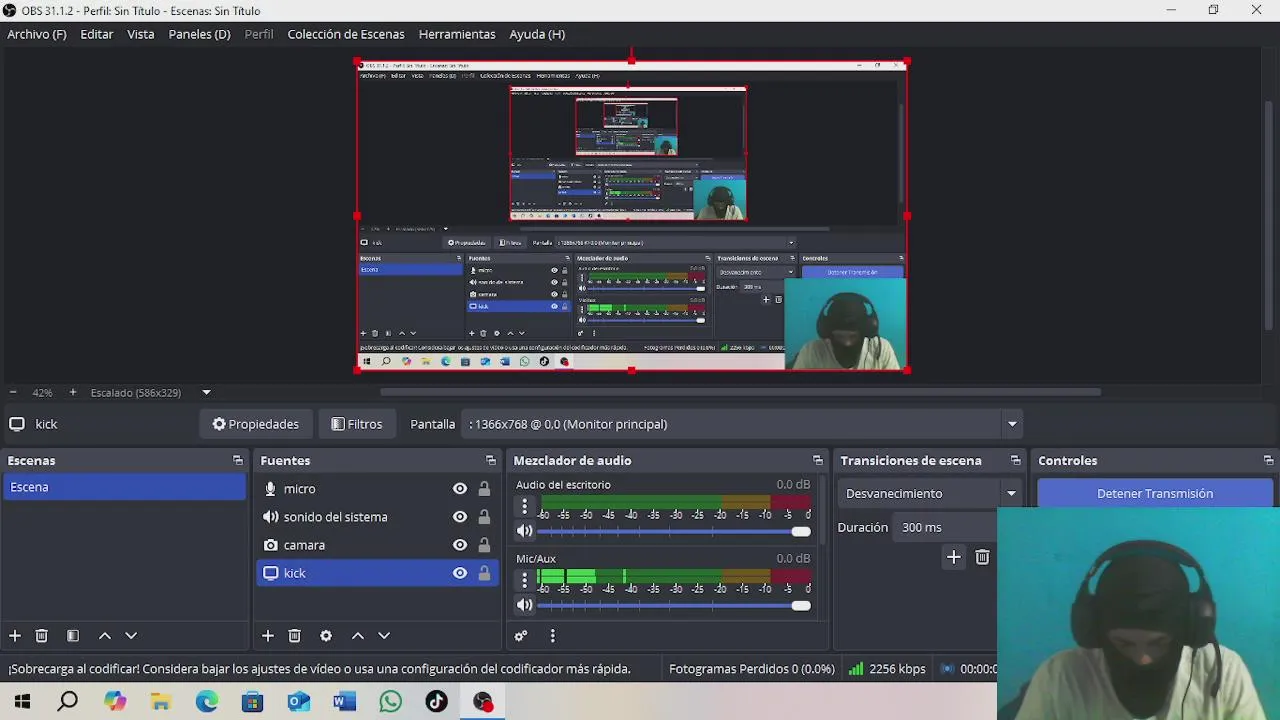Select the micro source row

(x=376, y=489)
